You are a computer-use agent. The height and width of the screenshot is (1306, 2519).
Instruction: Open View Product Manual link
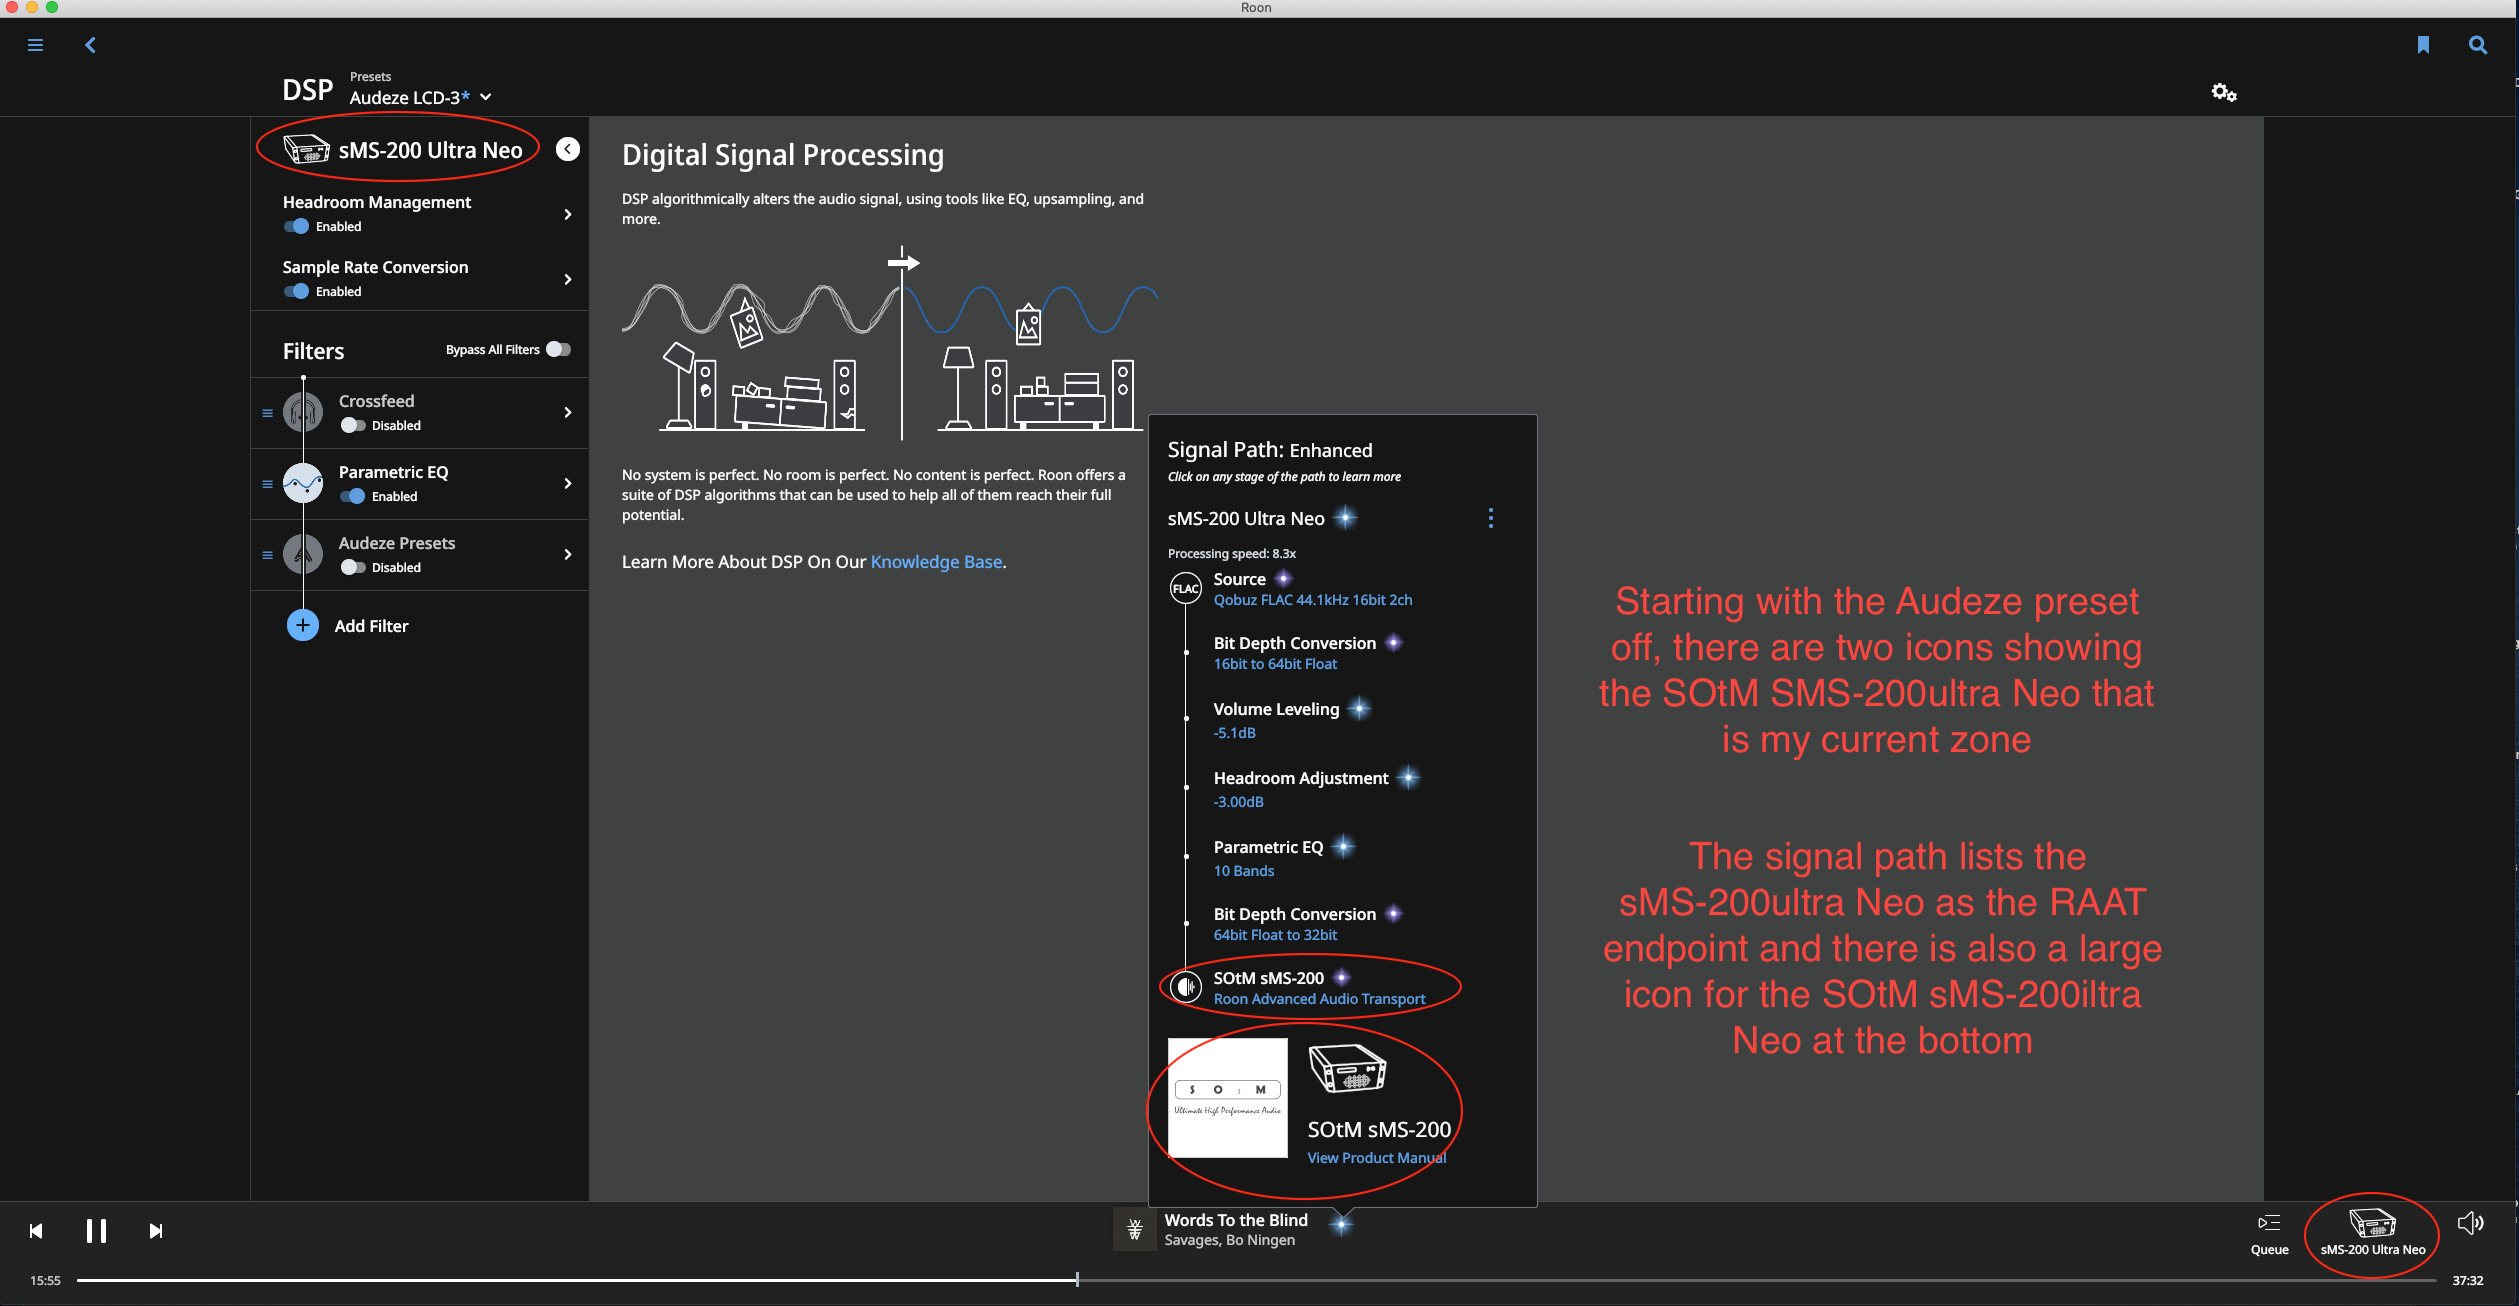click(1376, 1158)
